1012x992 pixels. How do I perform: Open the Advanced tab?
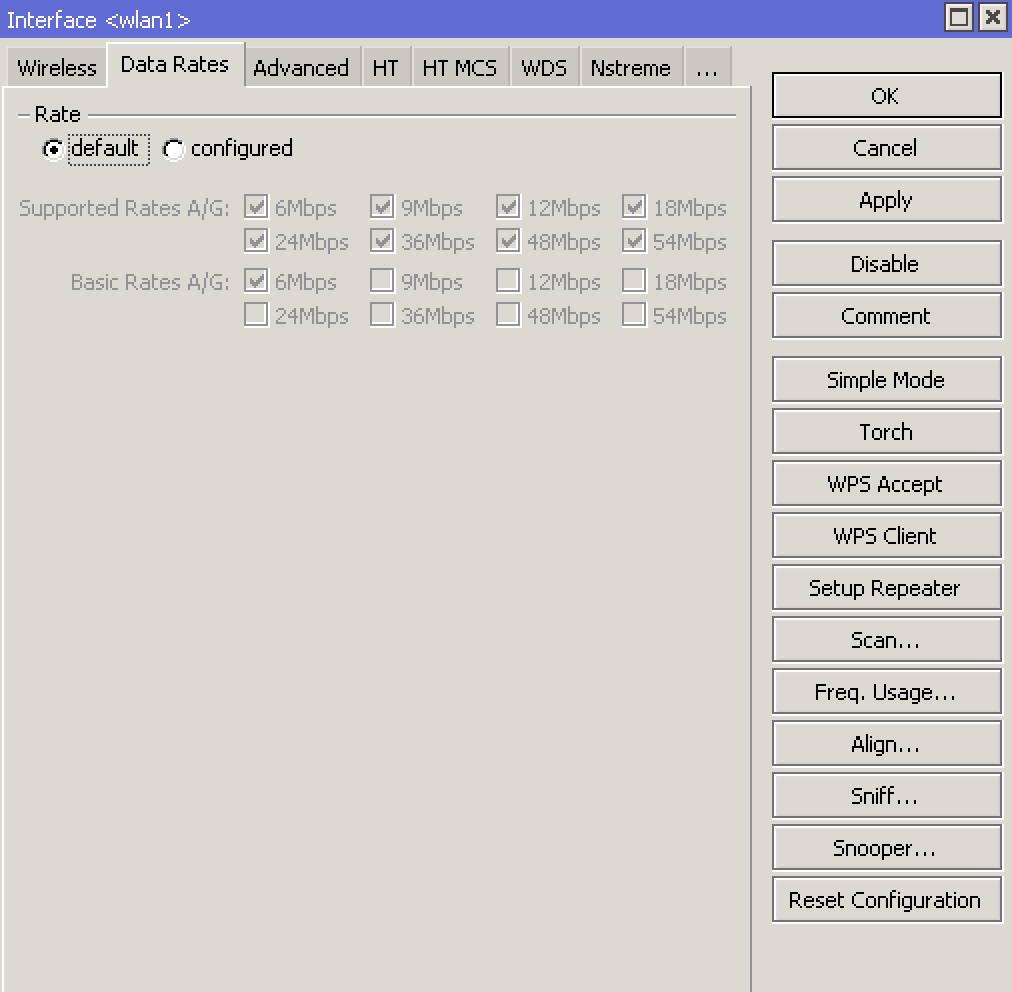point(301,67)
